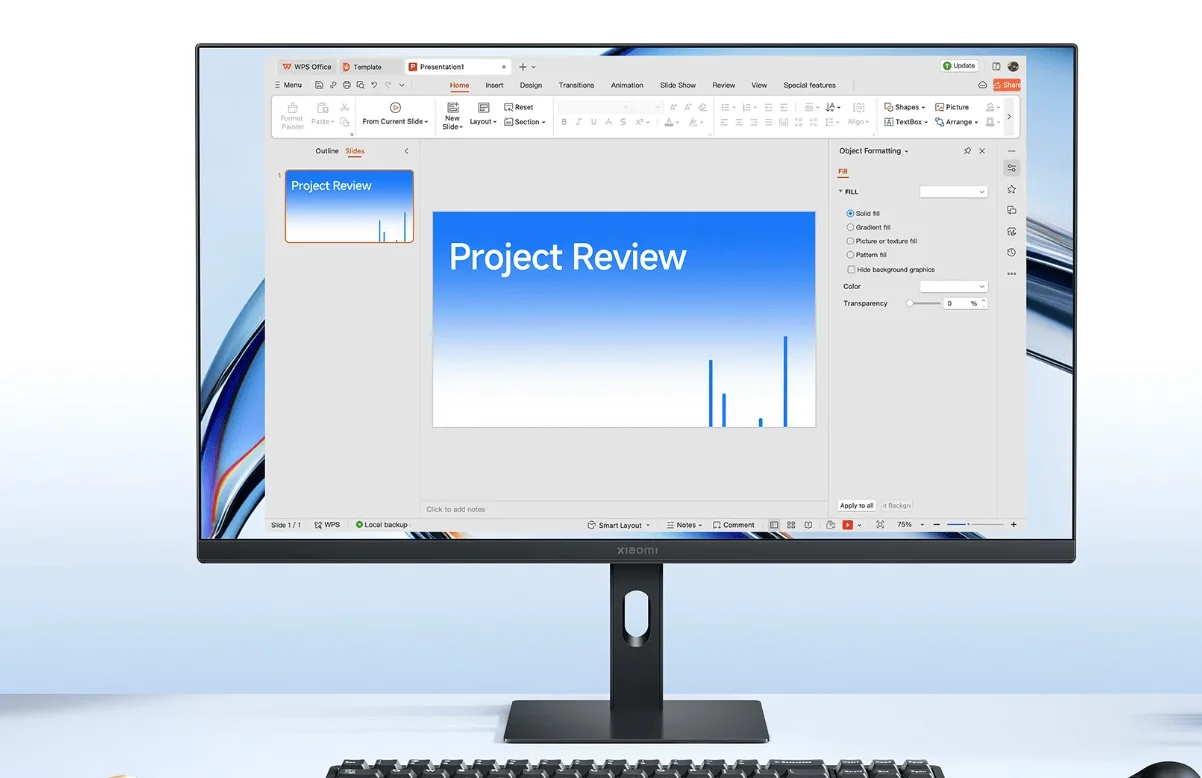Open the Transitions ribbon tab
The height and width of the screenshot is (778, 1202).
576,85
